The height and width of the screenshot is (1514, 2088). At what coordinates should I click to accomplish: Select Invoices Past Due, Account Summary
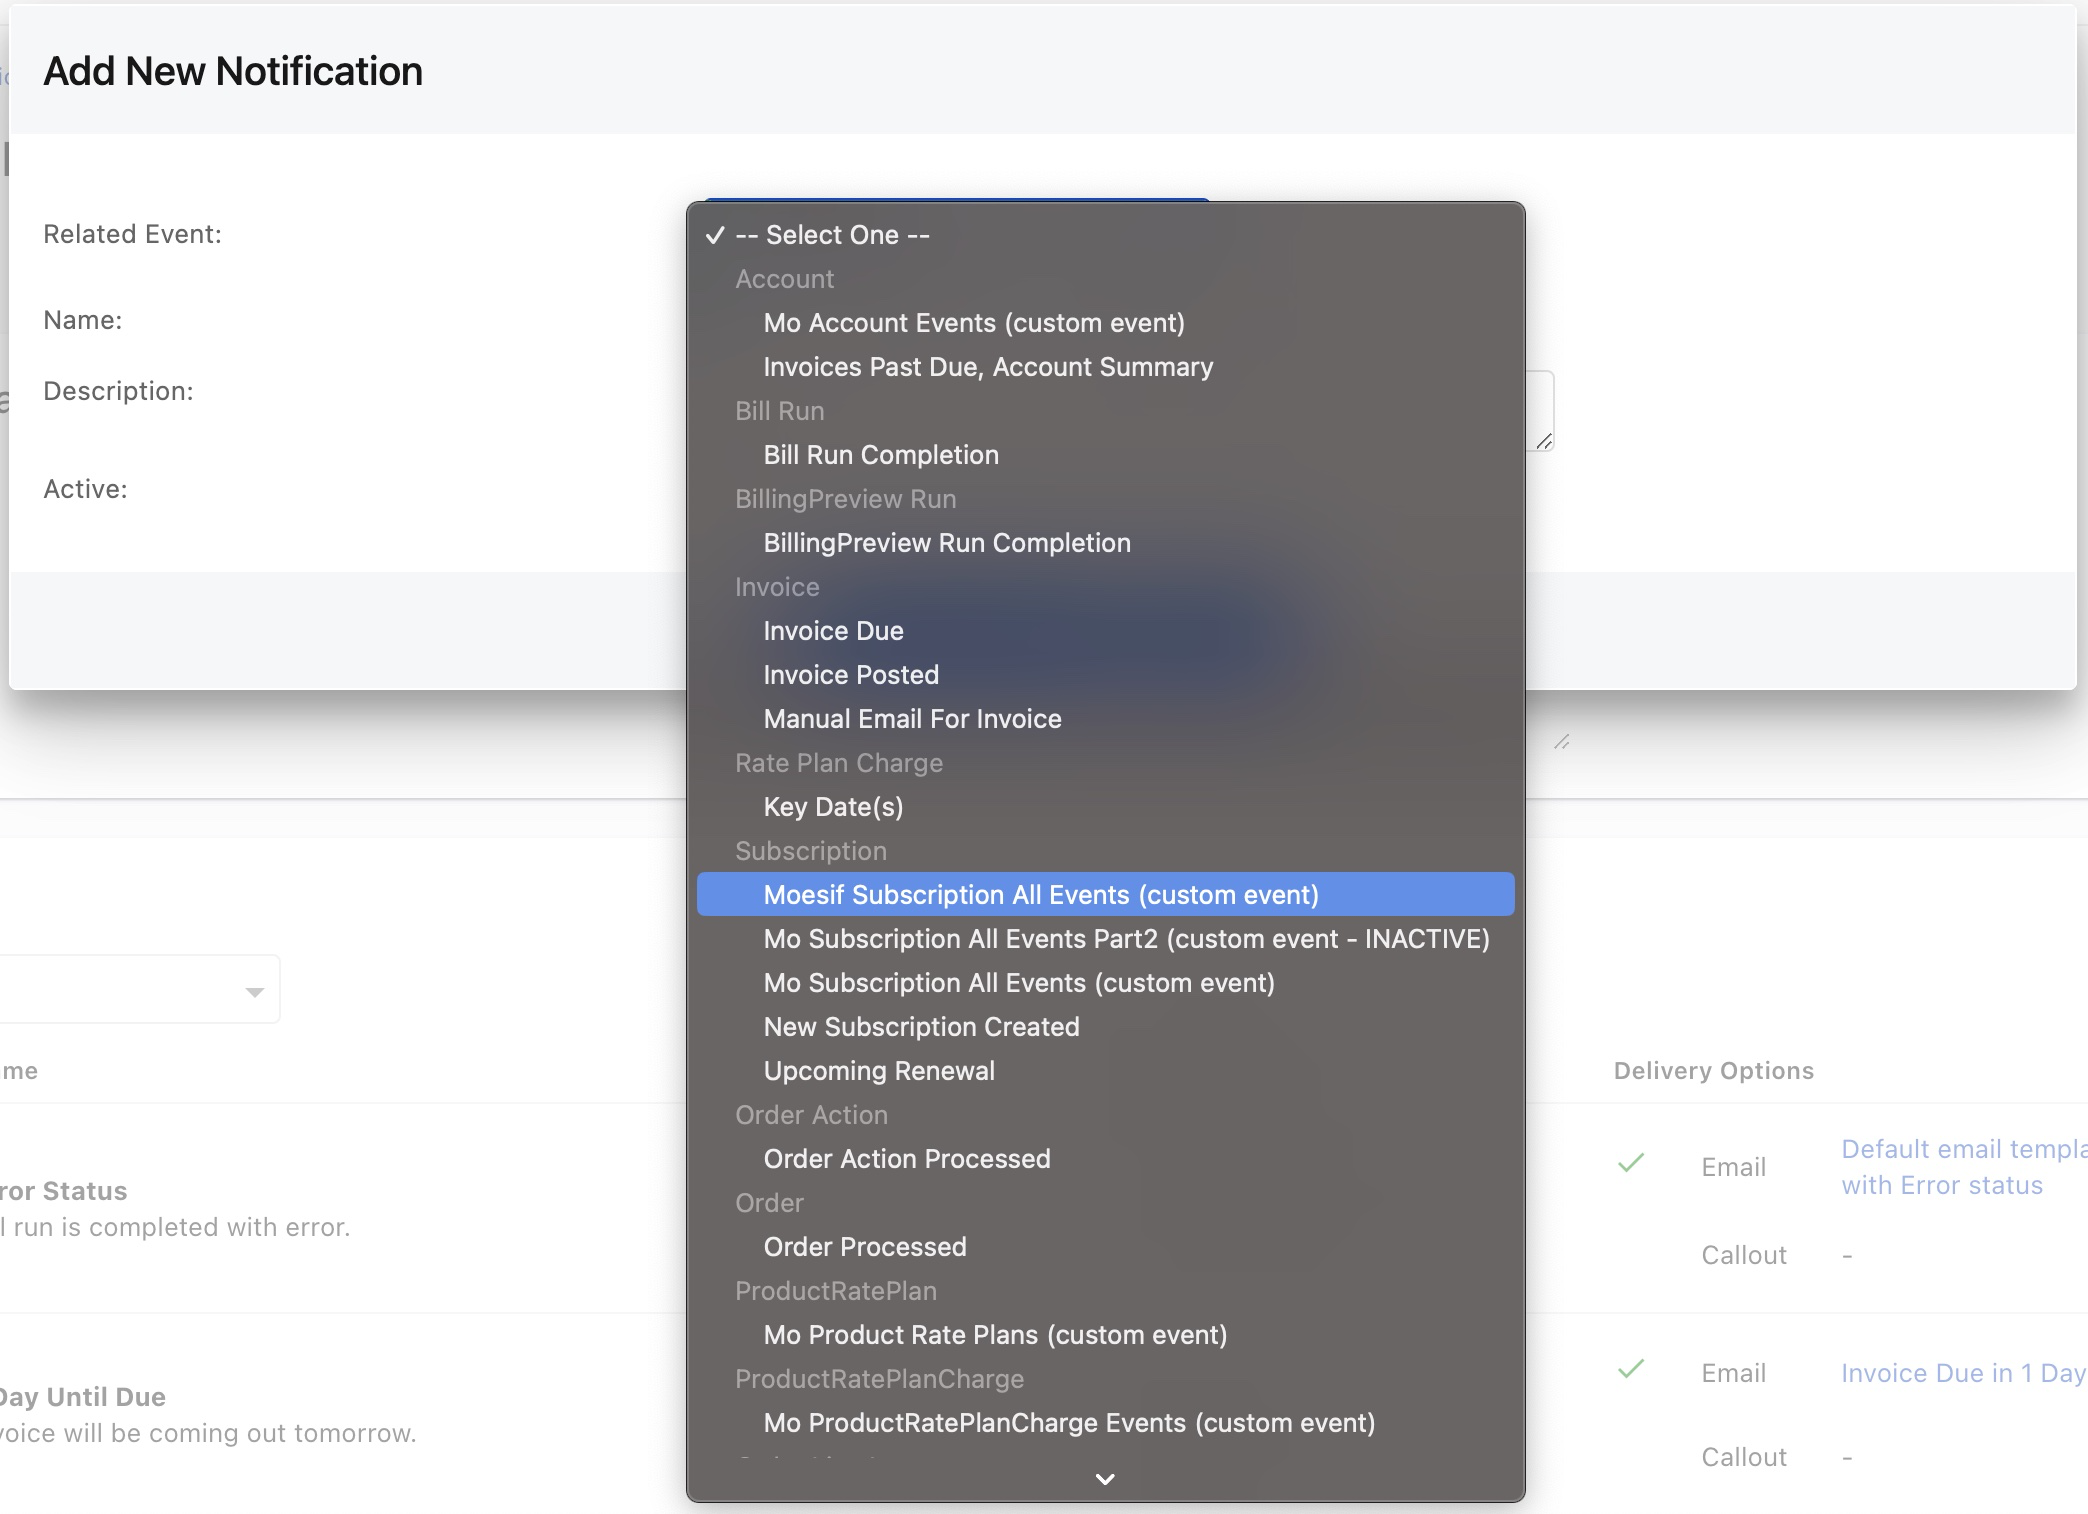(987, 367)
